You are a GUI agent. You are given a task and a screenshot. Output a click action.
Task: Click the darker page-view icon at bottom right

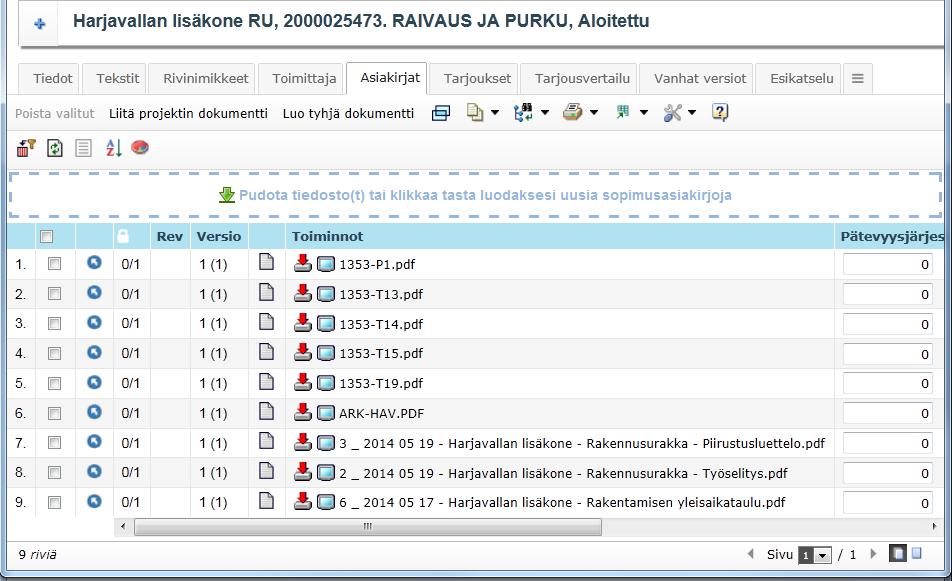pyautogui.click(x=897, y=554)
